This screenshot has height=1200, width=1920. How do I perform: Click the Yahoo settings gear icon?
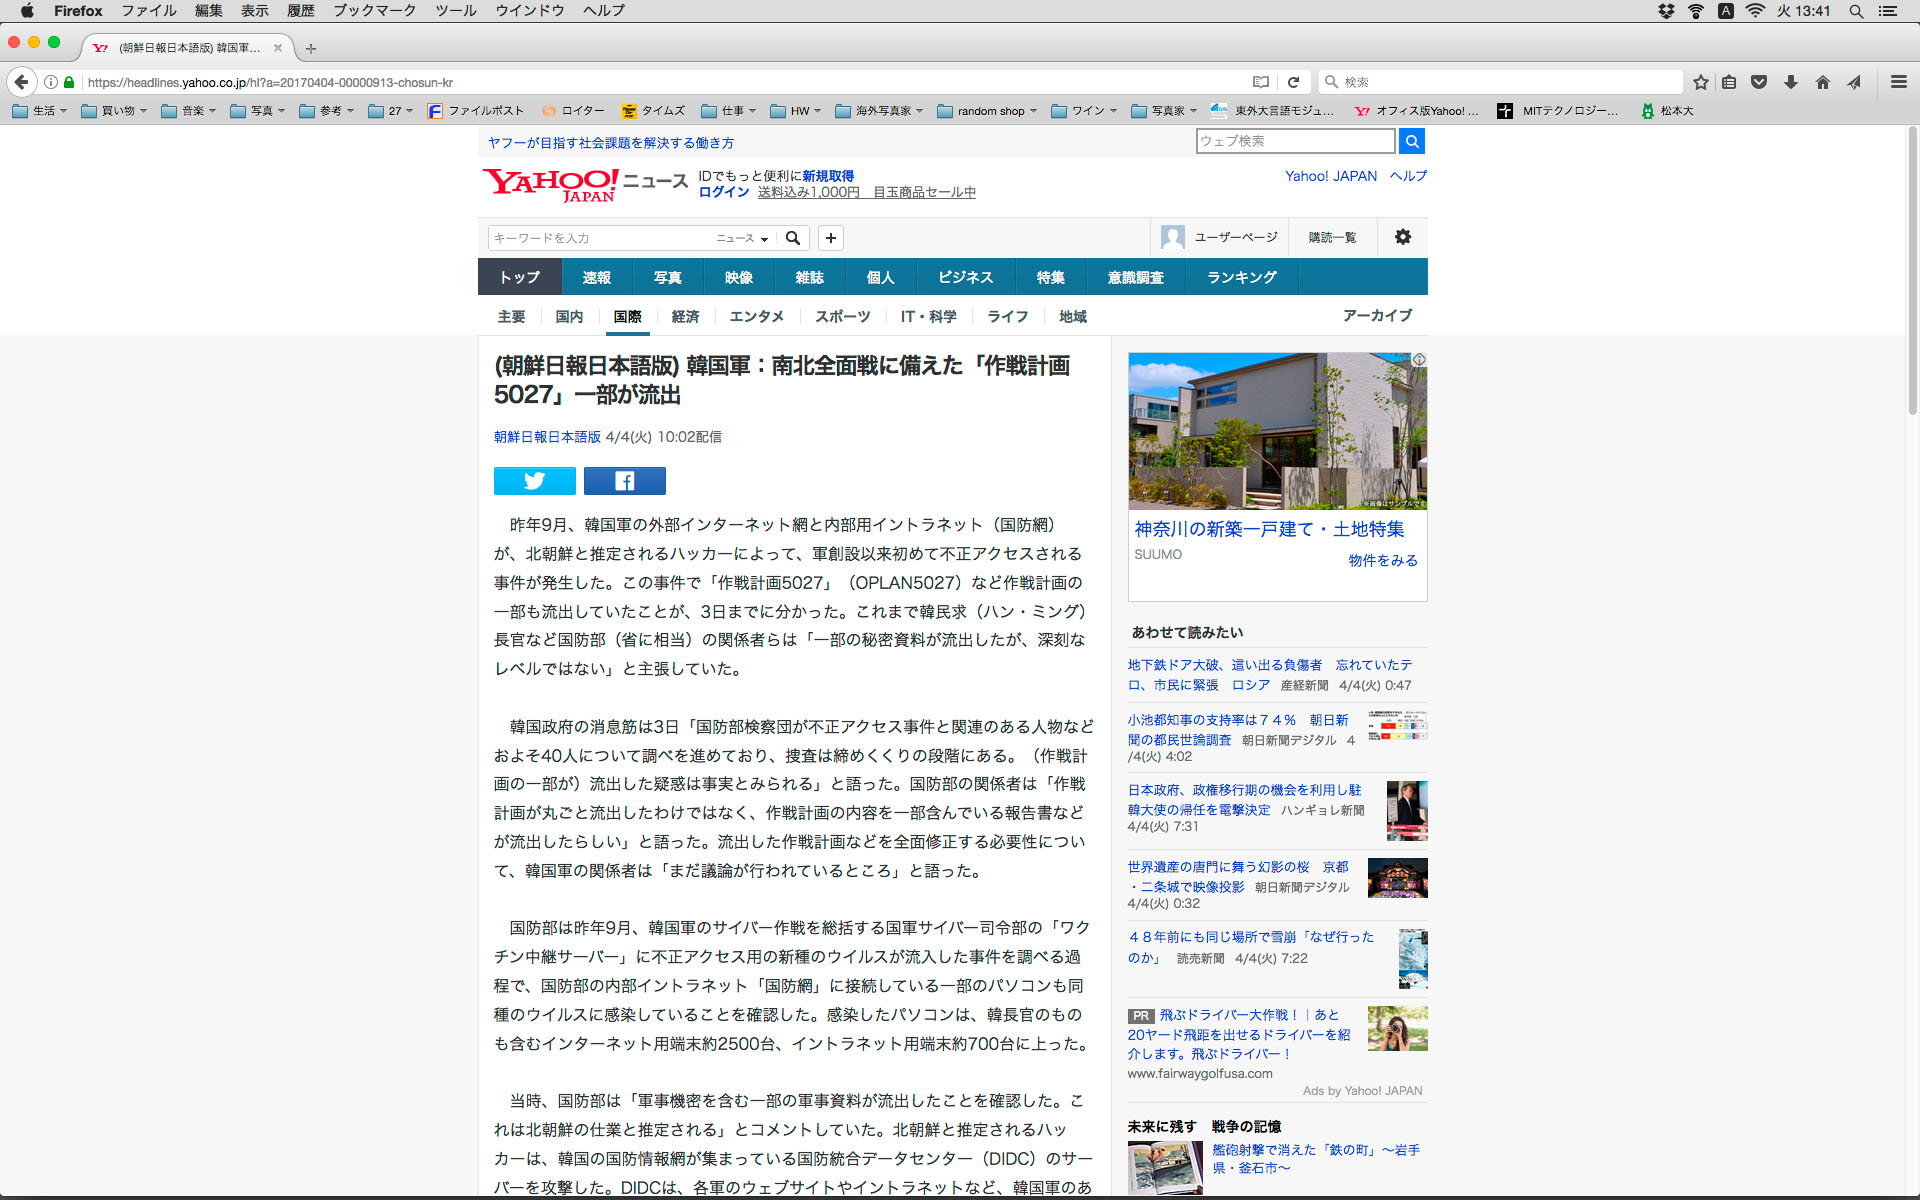[x=1402, y=237]
